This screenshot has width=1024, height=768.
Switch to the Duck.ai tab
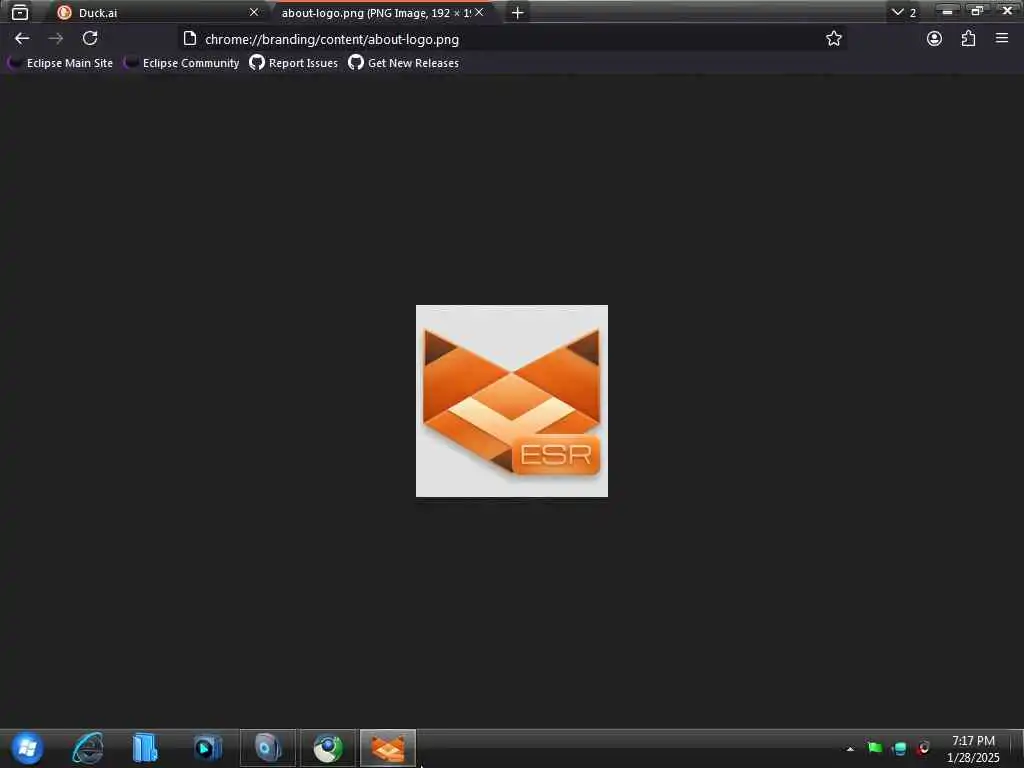[157, 12]
